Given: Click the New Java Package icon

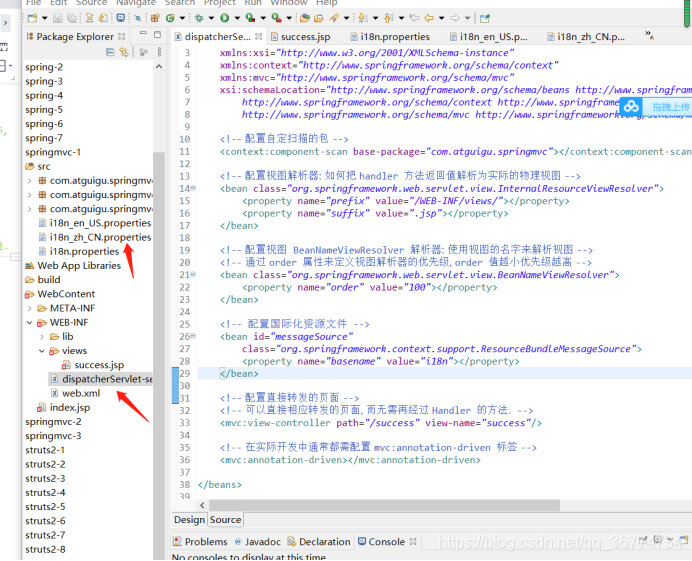Looking at the screenshot, I should pos(155,18).
